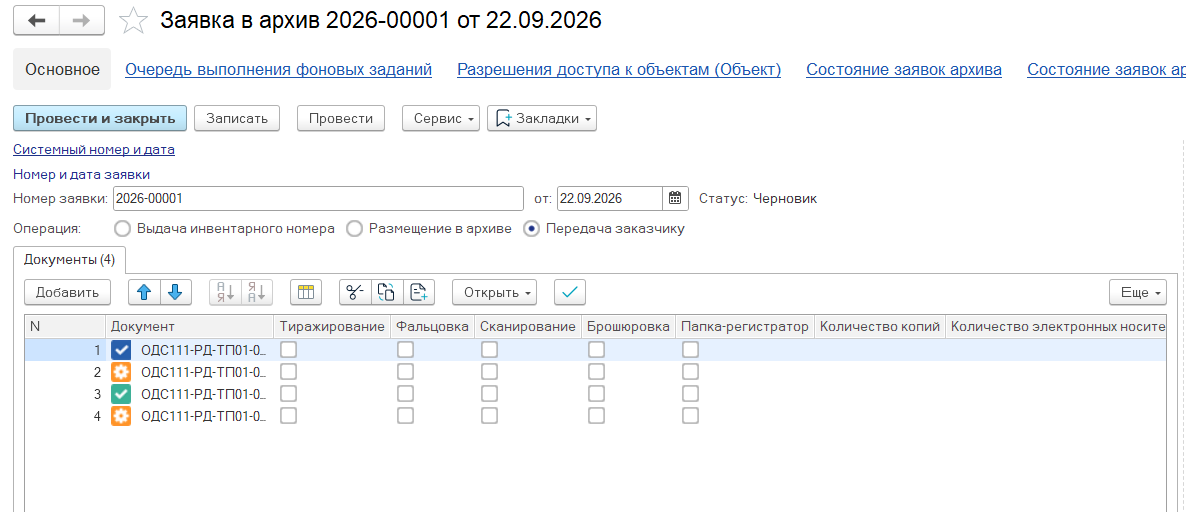Paste rows with the paste-plus icon
The image size is (1186, 512).
[x=419, y=292]
